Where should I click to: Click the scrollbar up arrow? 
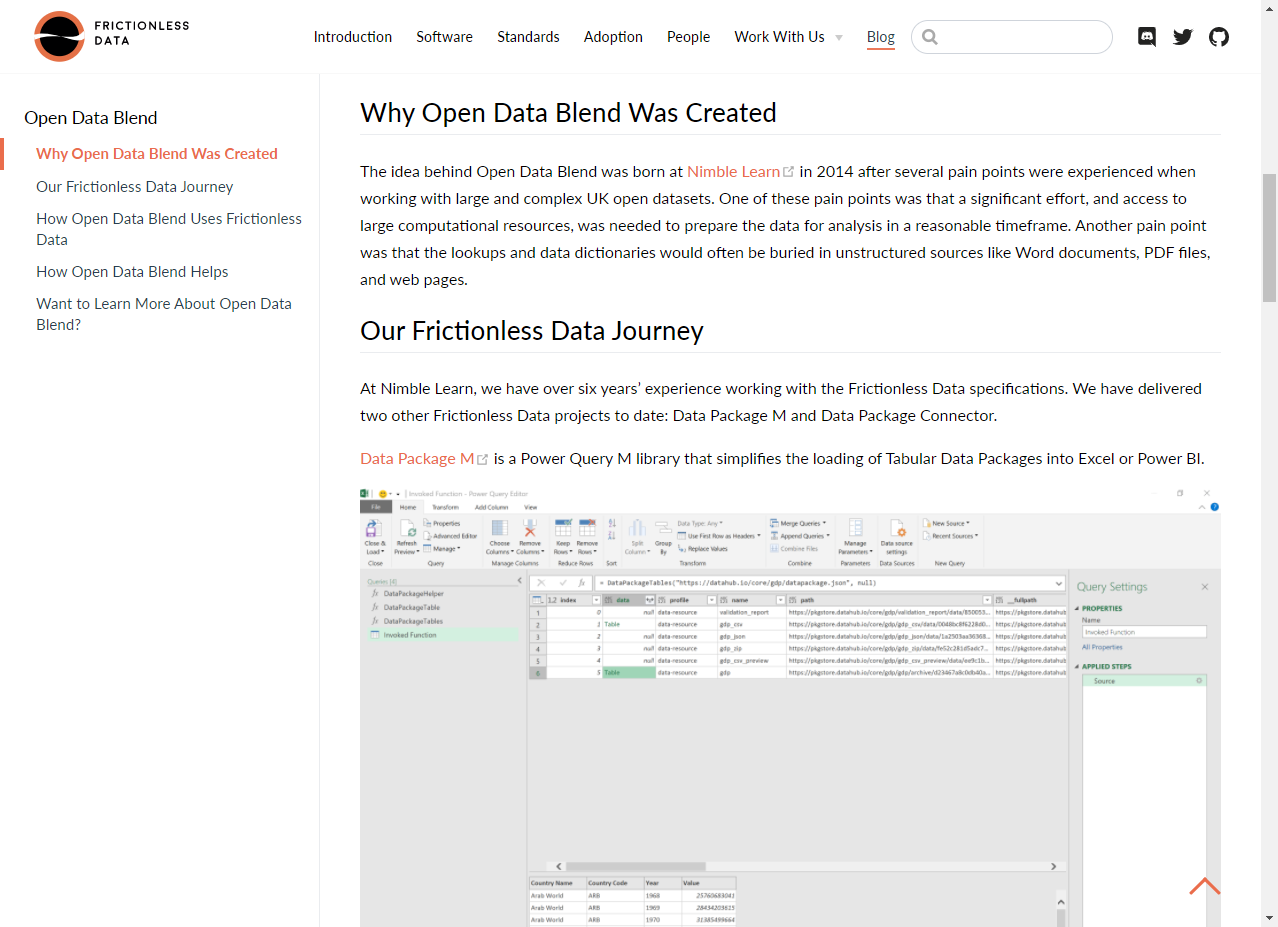pos(1269,8)
